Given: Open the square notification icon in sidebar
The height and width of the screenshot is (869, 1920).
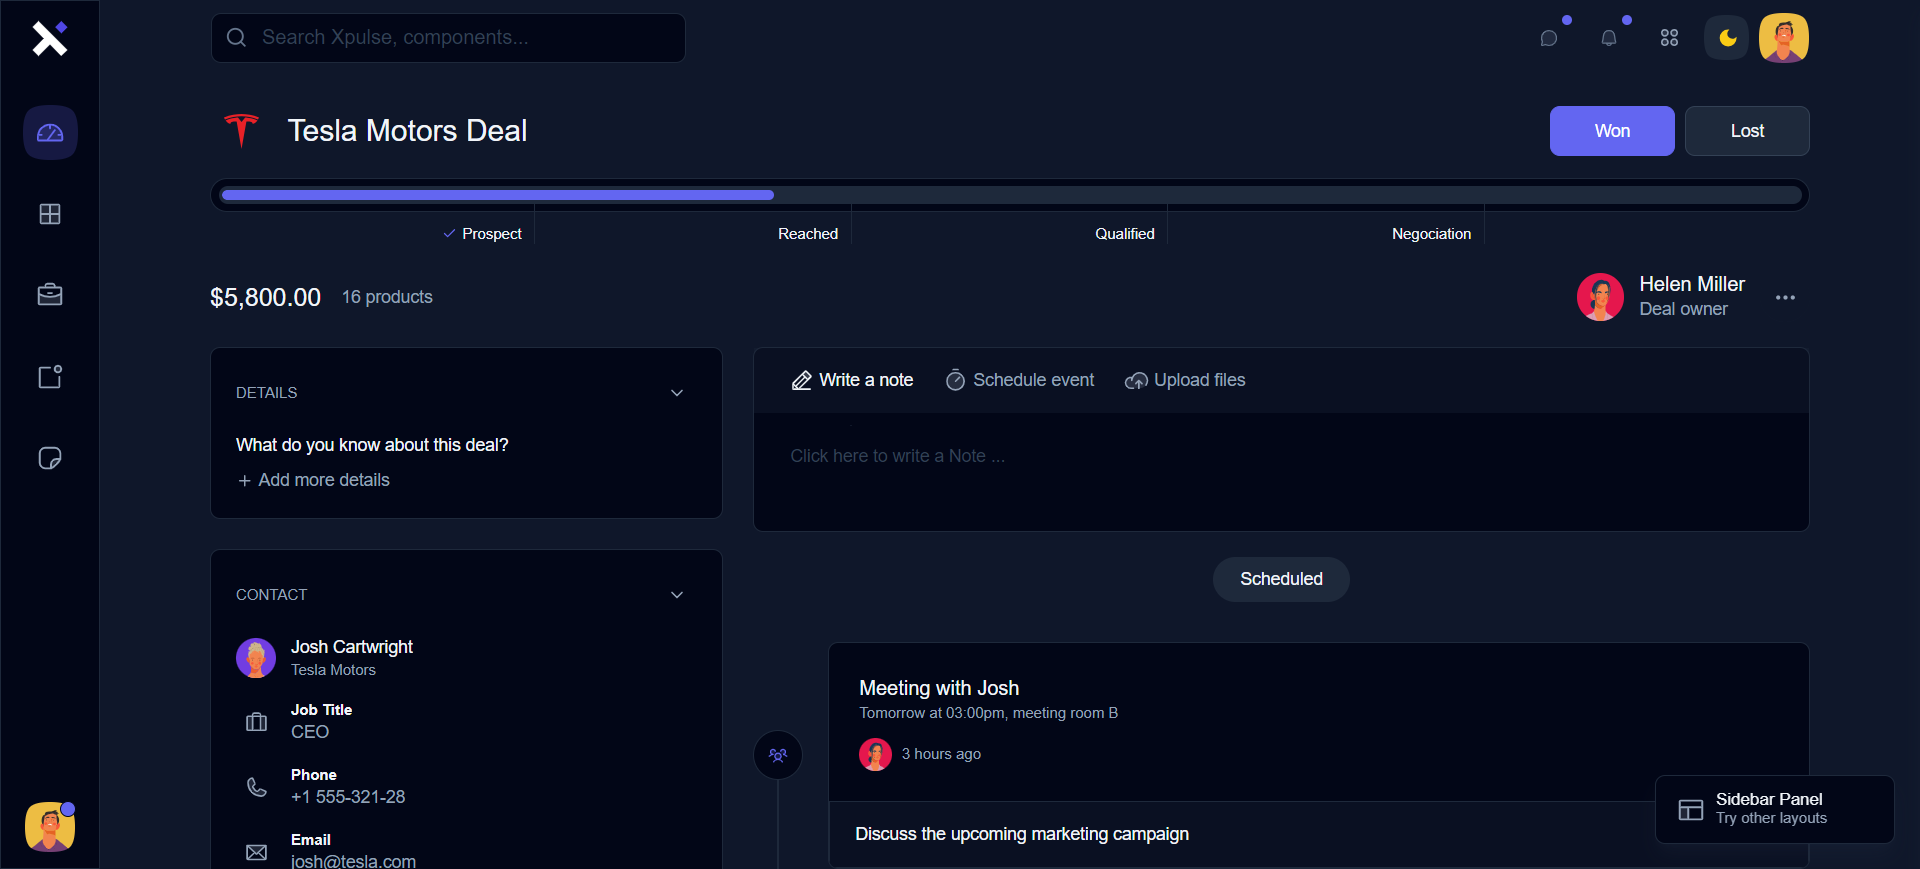Looking at the screenshot, I should [x=50, y=377].
